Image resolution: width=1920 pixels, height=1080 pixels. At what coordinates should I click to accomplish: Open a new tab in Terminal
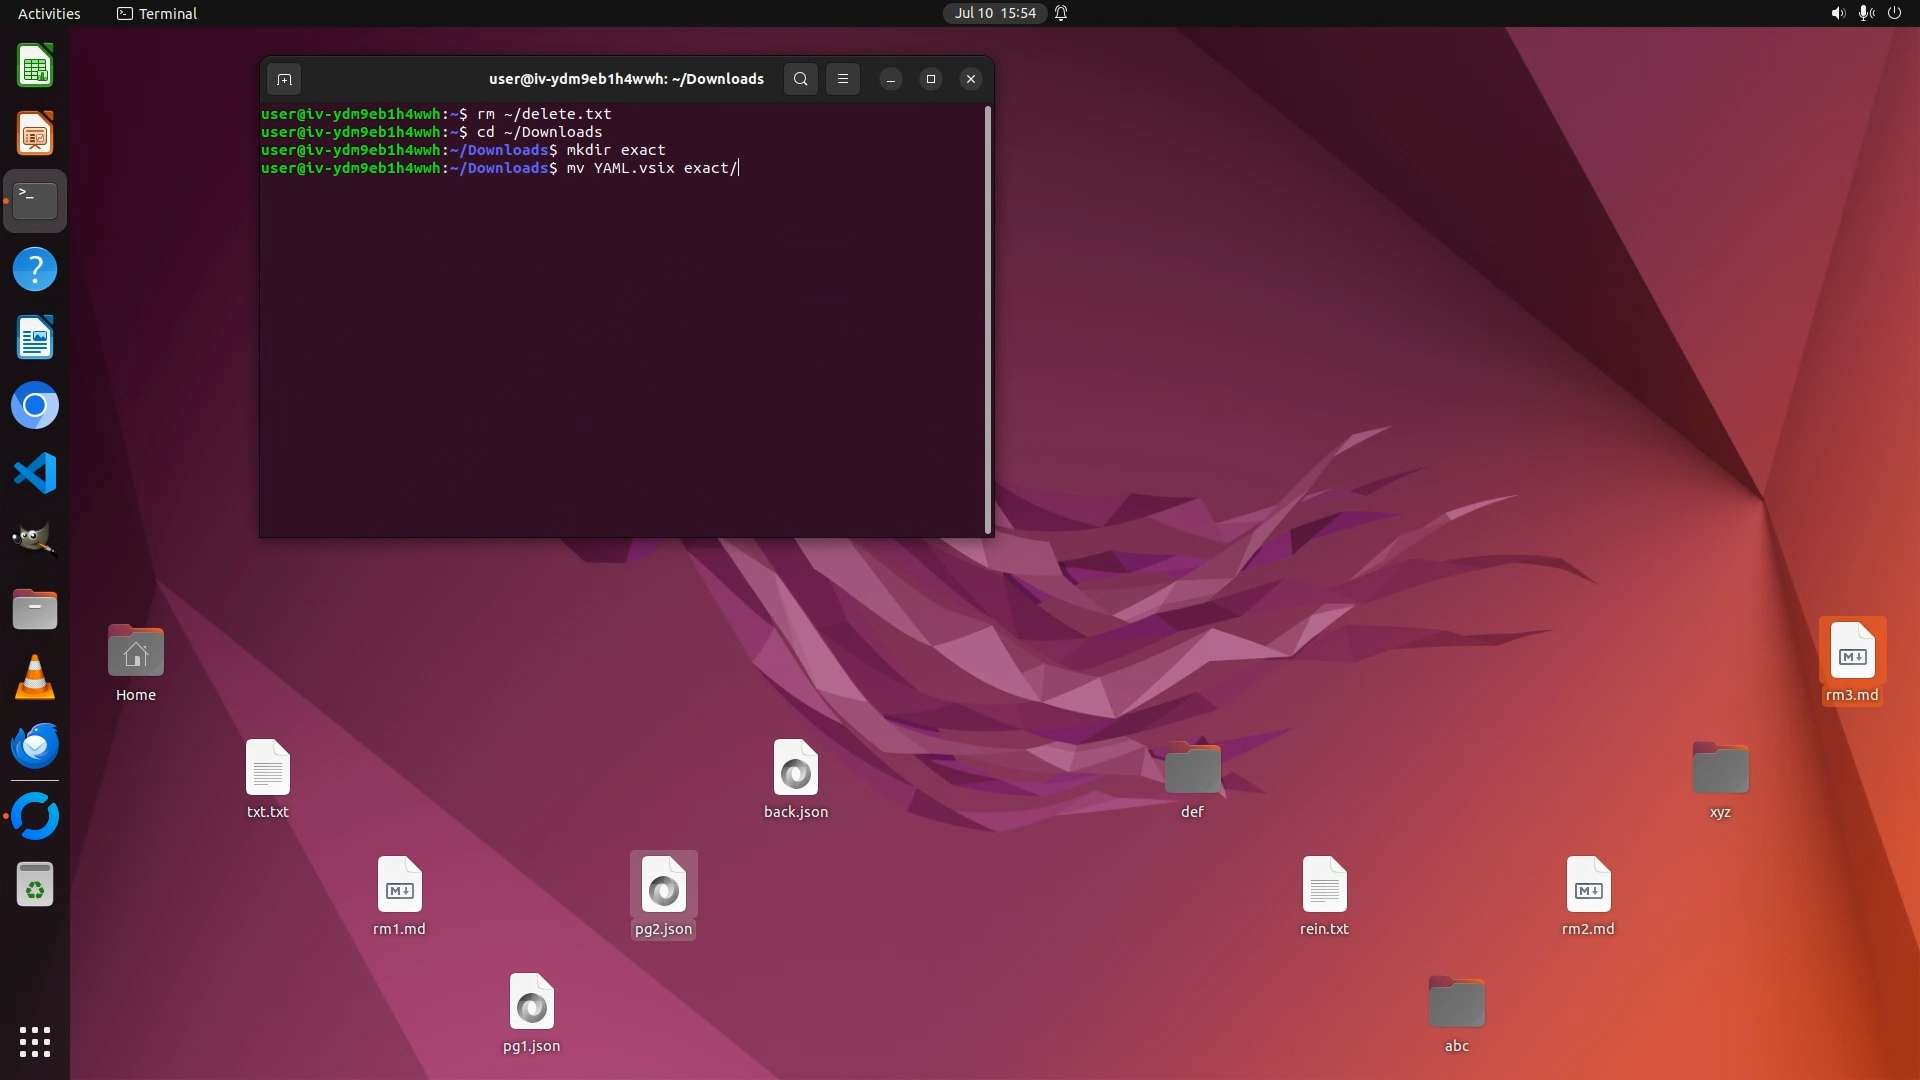[284, 79]
